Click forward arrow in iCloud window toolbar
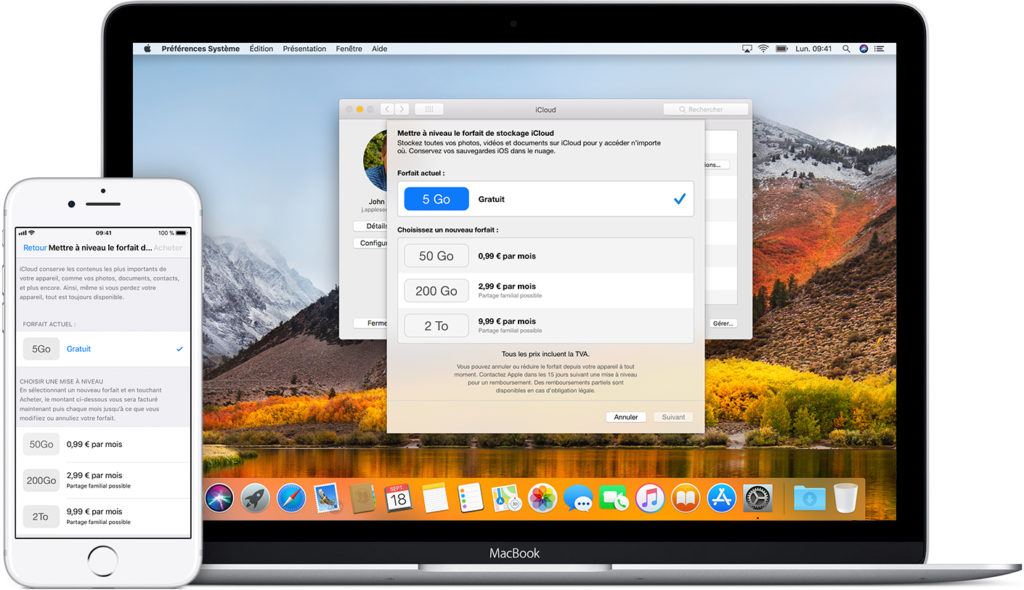The width and height of the screenshot is (1024, 590). click(402, 109)
